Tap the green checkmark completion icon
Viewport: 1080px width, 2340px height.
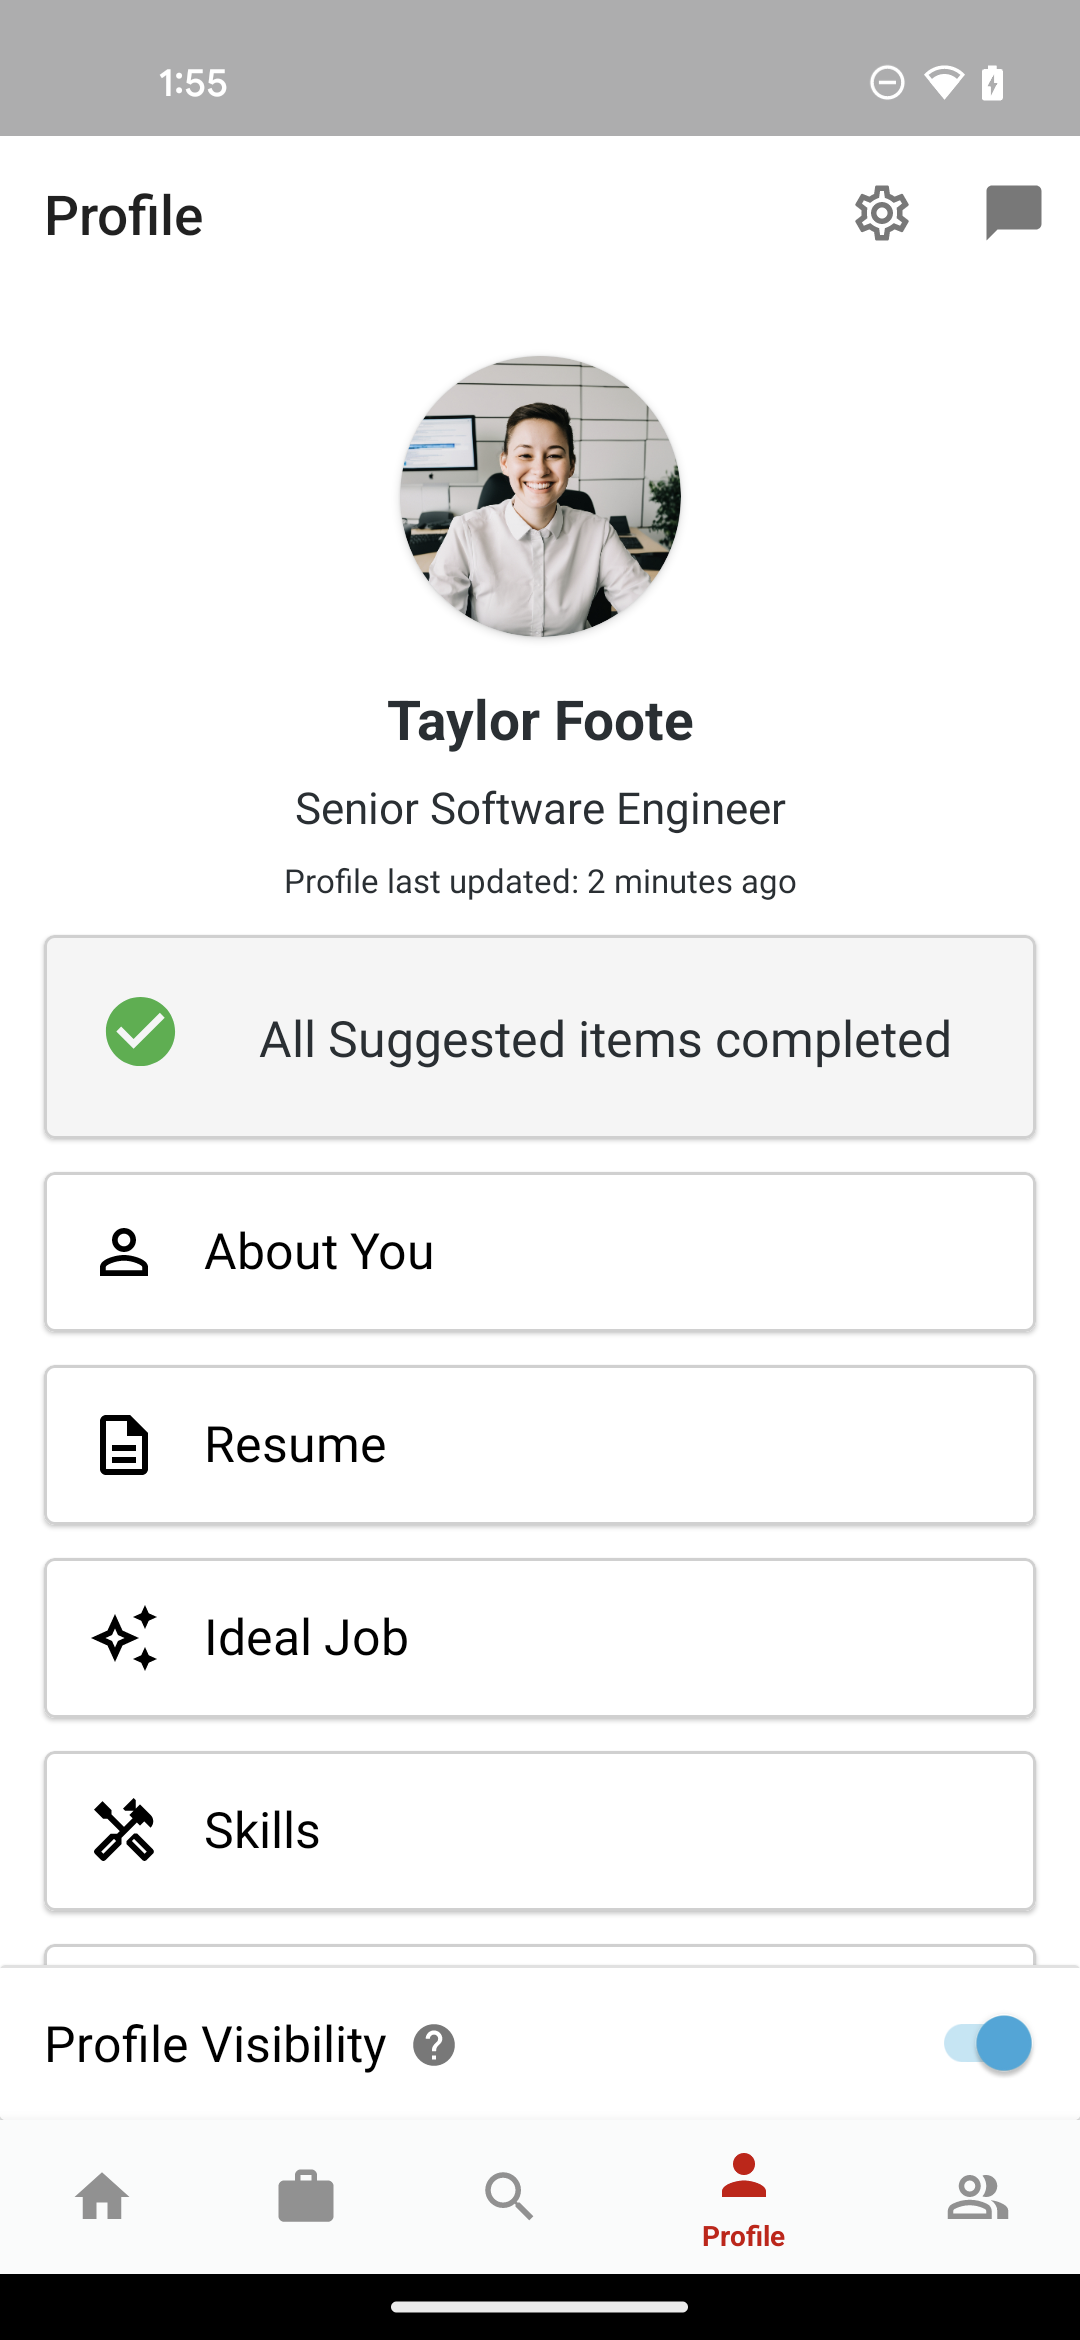pyautogui.click(x=141, y=1032)
